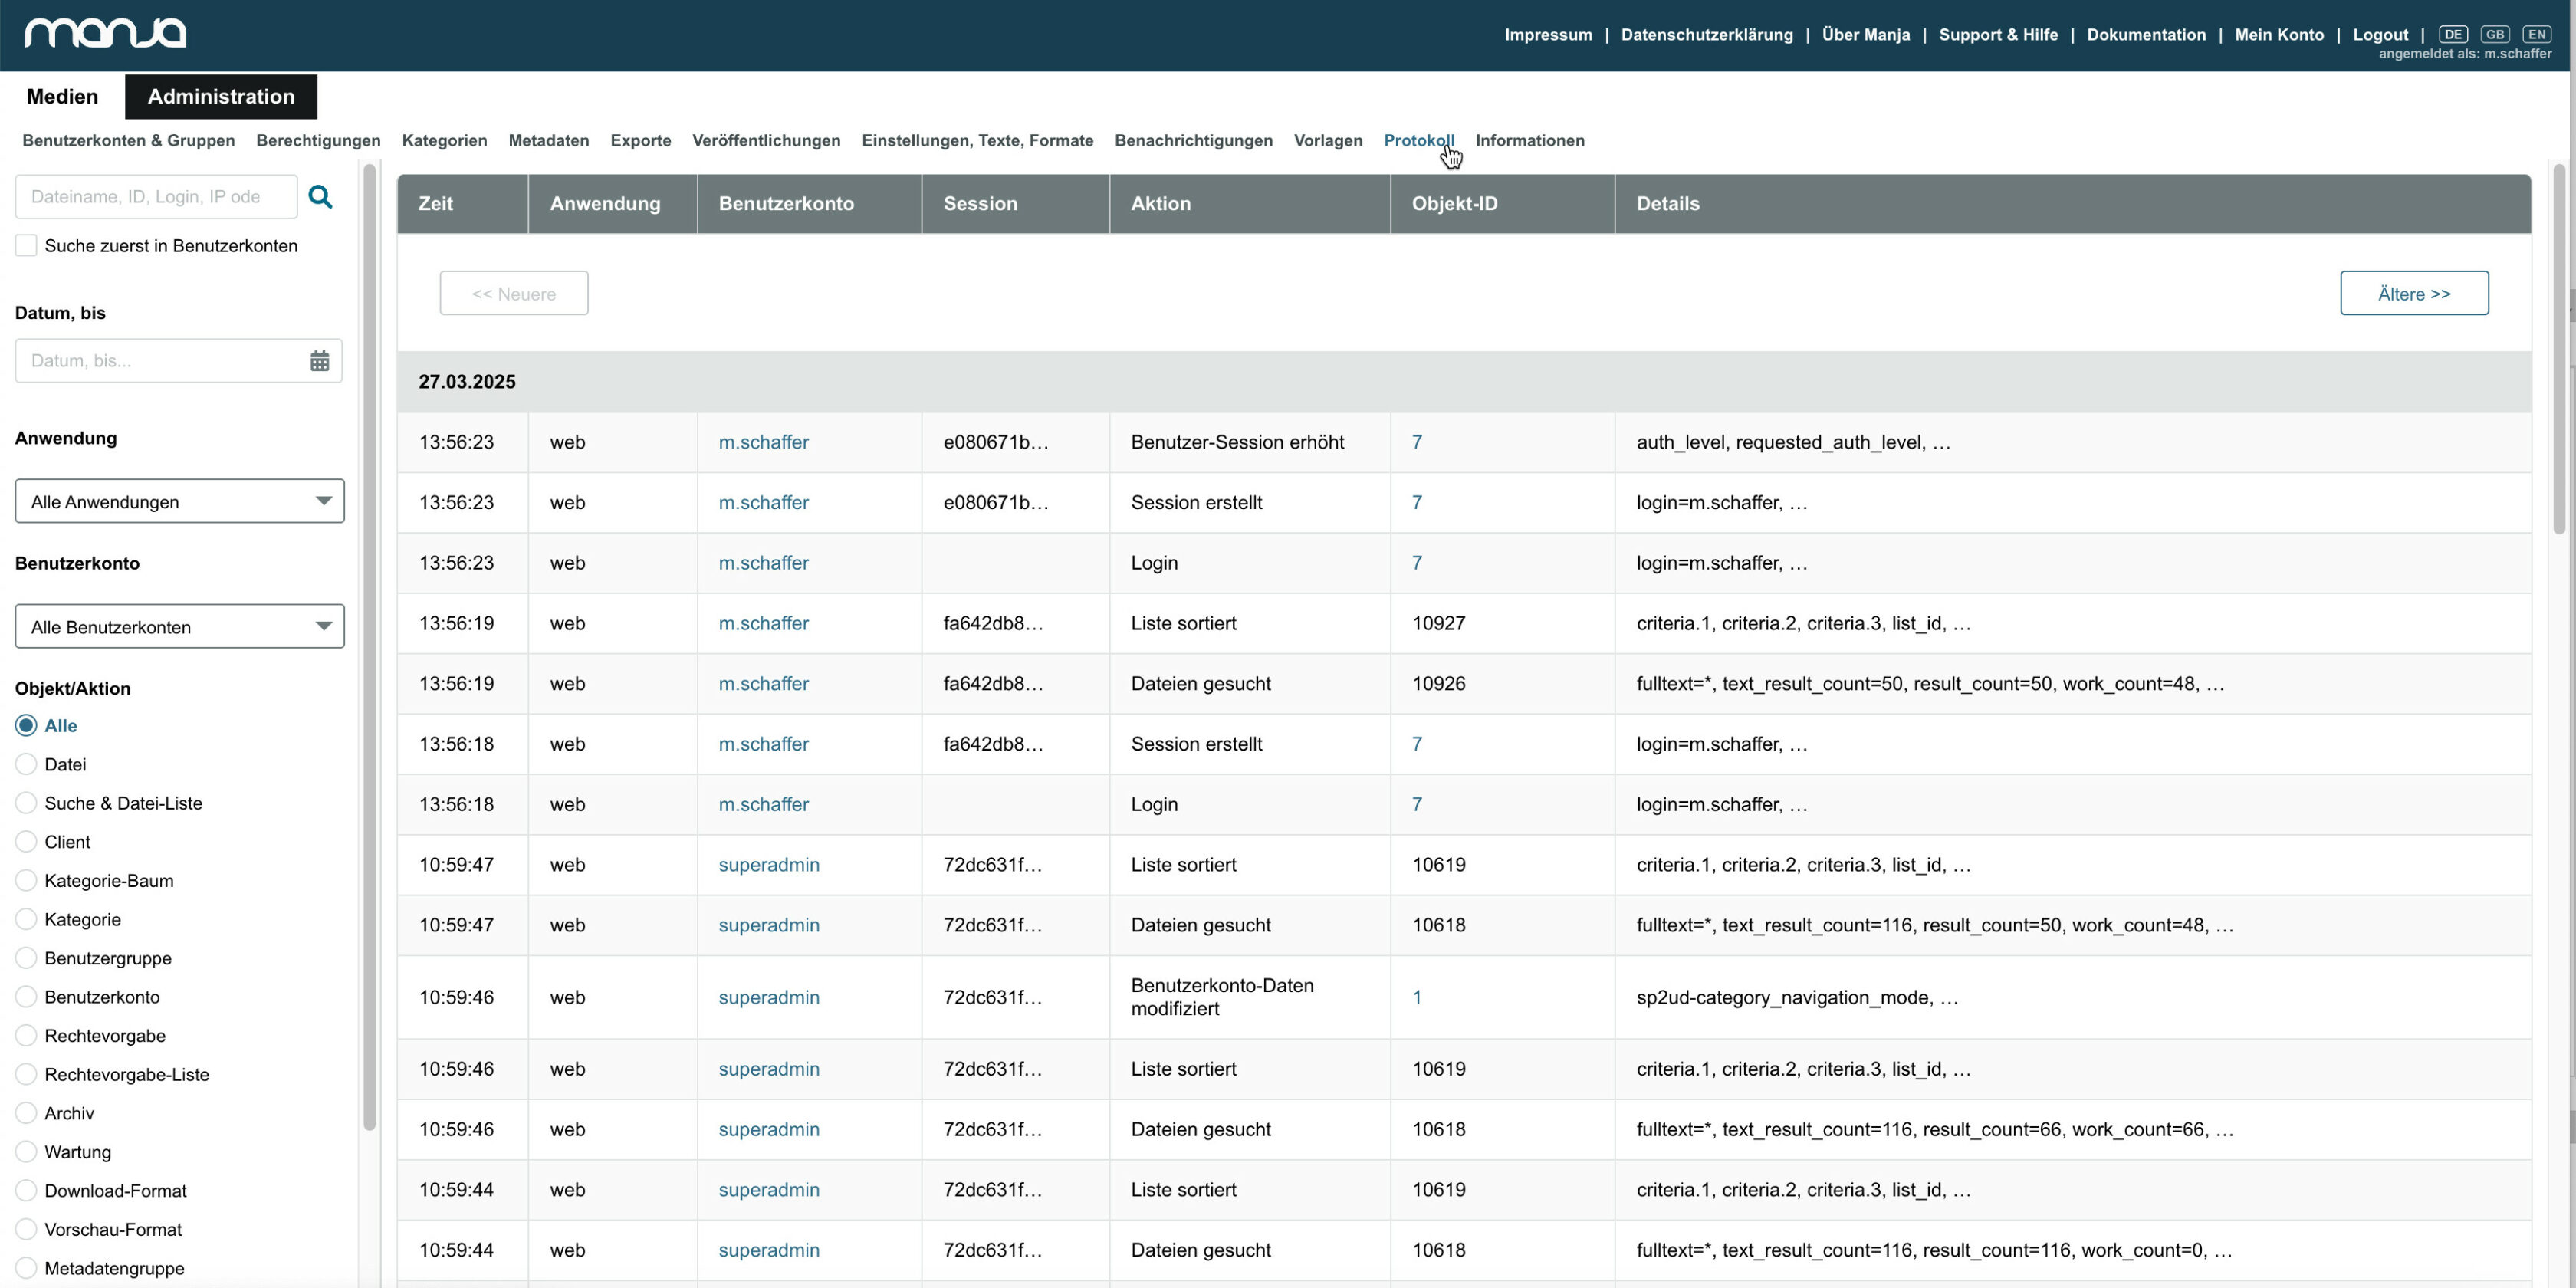Open the calendar date picker icon
The height and width of the screenshot is (1288, 2576).
point(319,361)
